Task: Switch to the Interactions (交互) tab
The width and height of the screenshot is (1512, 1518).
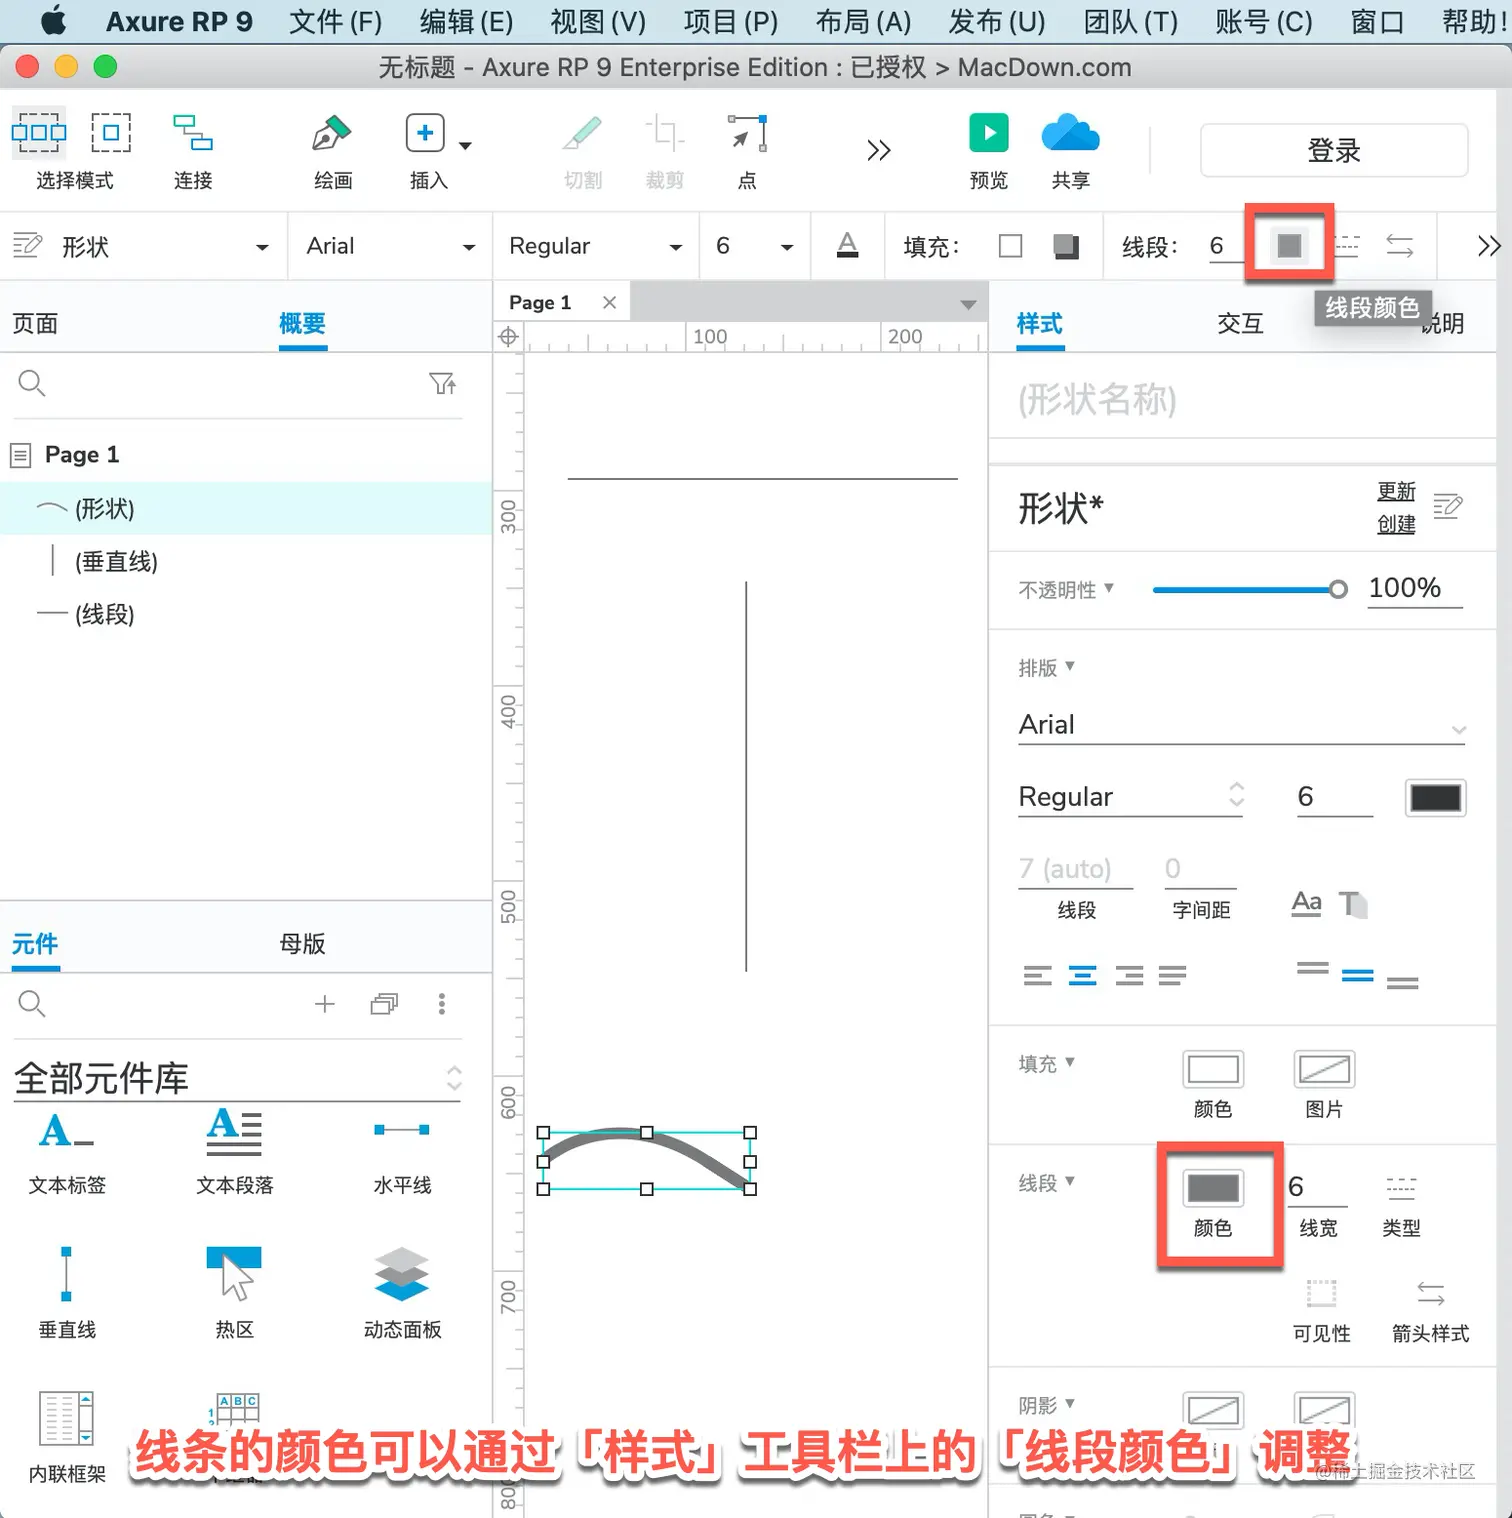Action: pyautogui.click(x=1241, y=323)
